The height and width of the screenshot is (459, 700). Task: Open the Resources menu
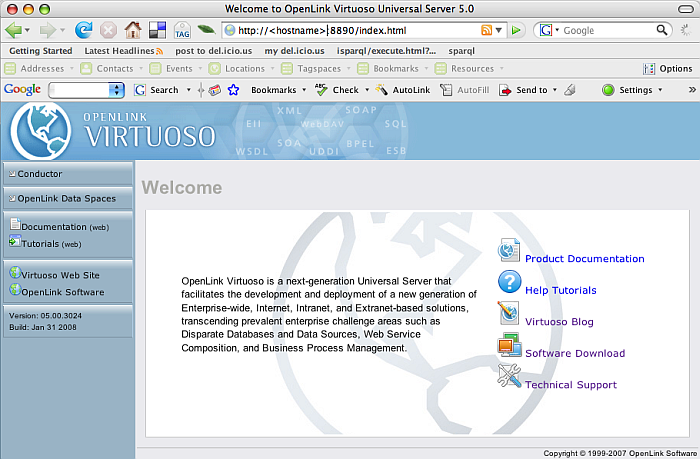click(x=469, y=69)
